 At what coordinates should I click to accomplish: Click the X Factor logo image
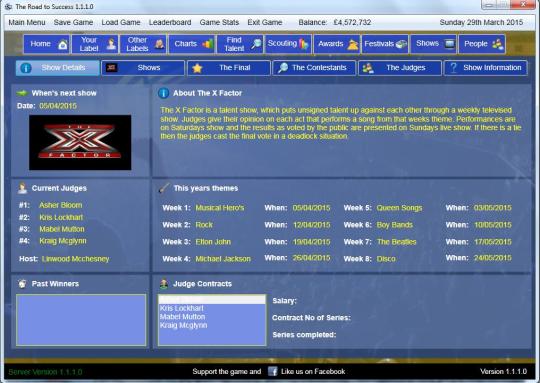point(80,143)
